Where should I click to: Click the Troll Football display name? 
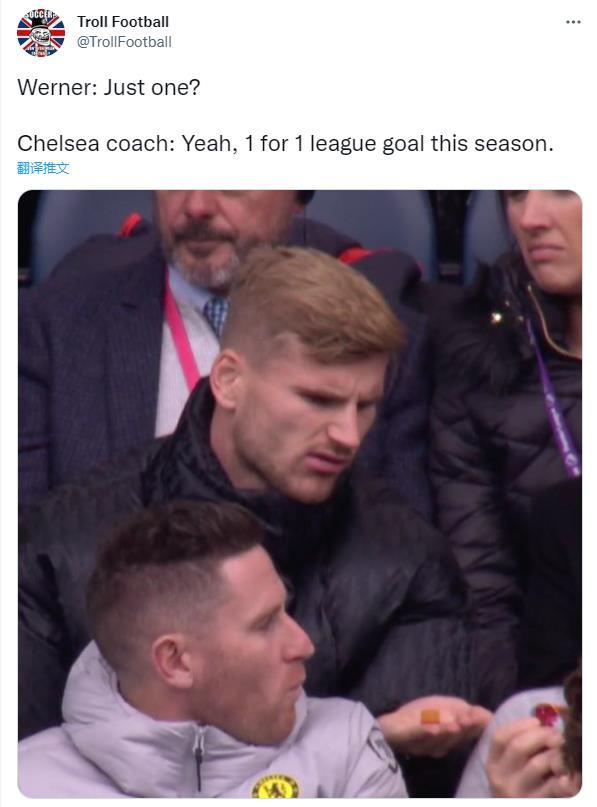123,22
